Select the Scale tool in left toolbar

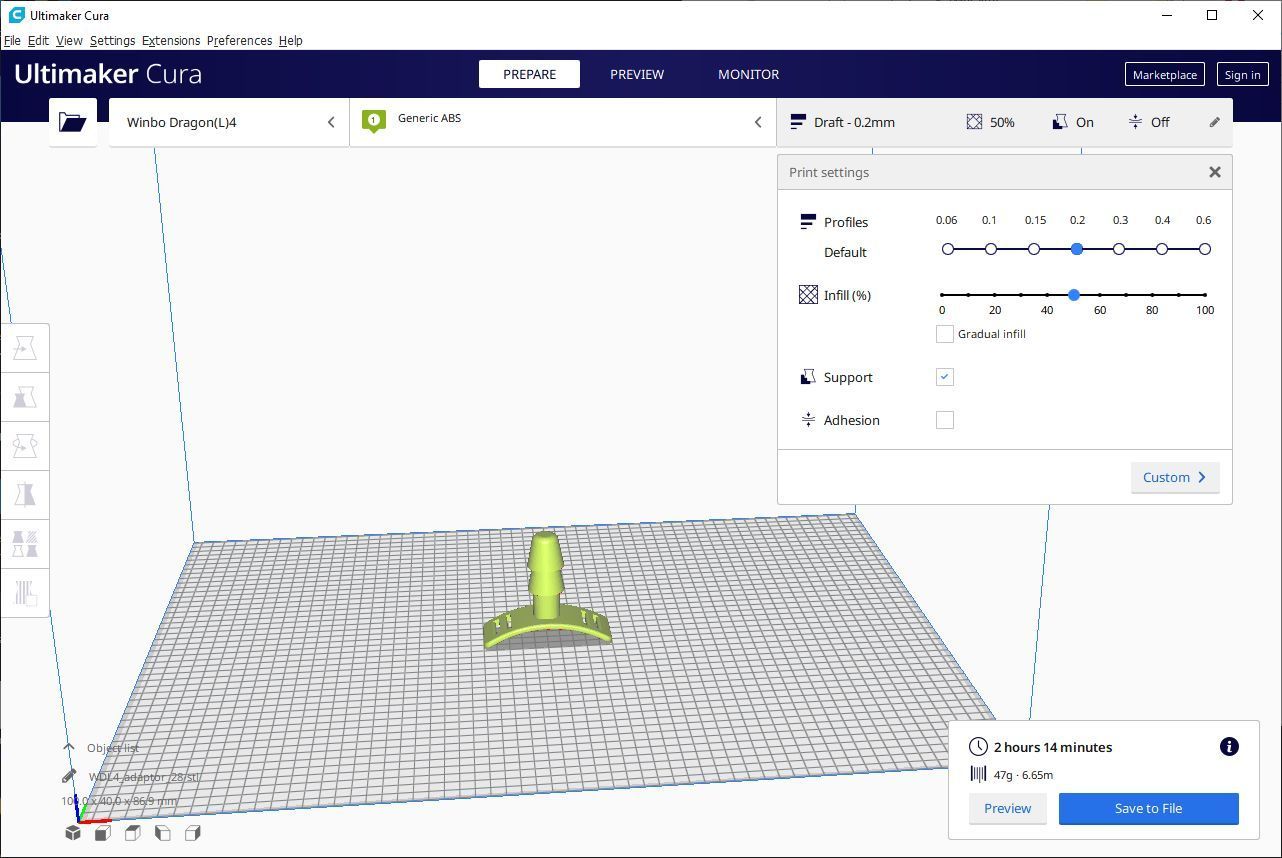[x=25, y=397]
